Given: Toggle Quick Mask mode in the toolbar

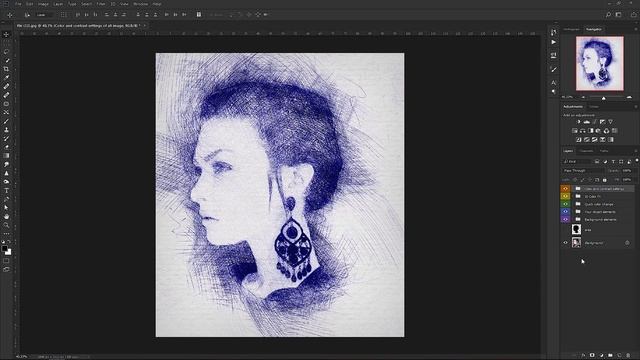Looking at the screenshot, I should (6, 261).
